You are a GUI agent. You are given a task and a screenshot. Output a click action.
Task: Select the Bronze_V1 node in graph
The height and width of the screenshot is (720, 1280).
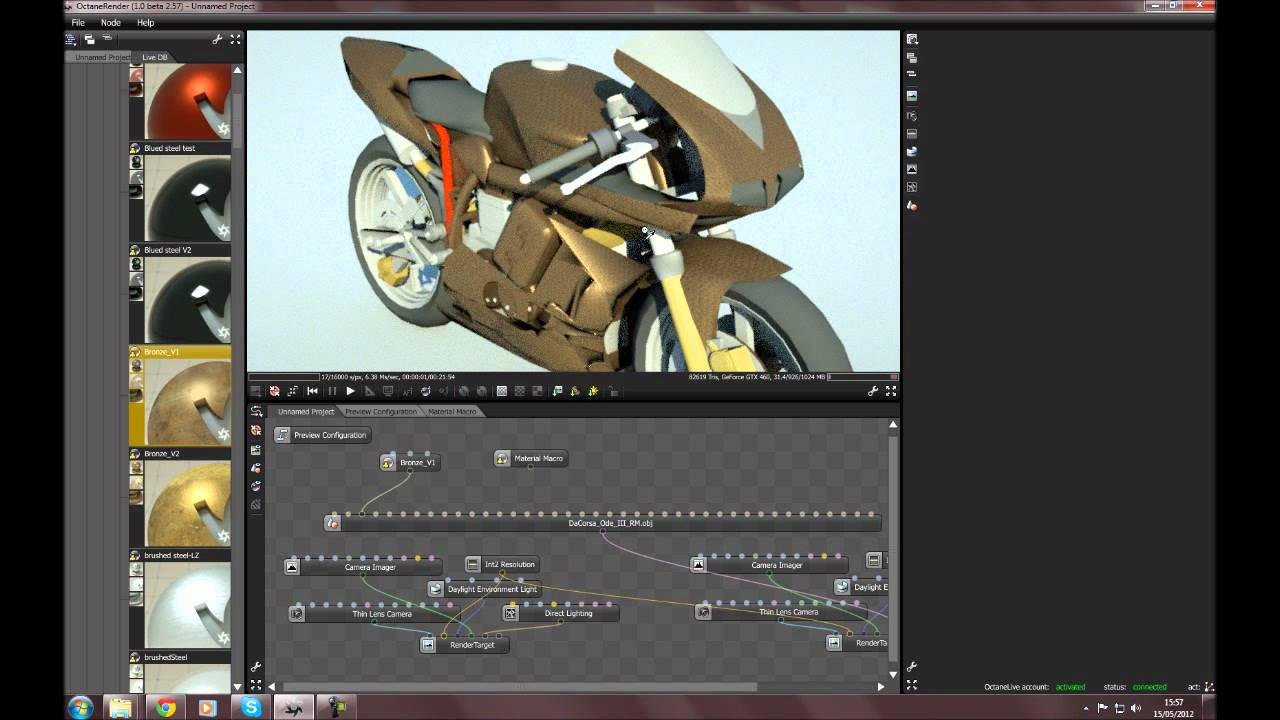(410, 462)
